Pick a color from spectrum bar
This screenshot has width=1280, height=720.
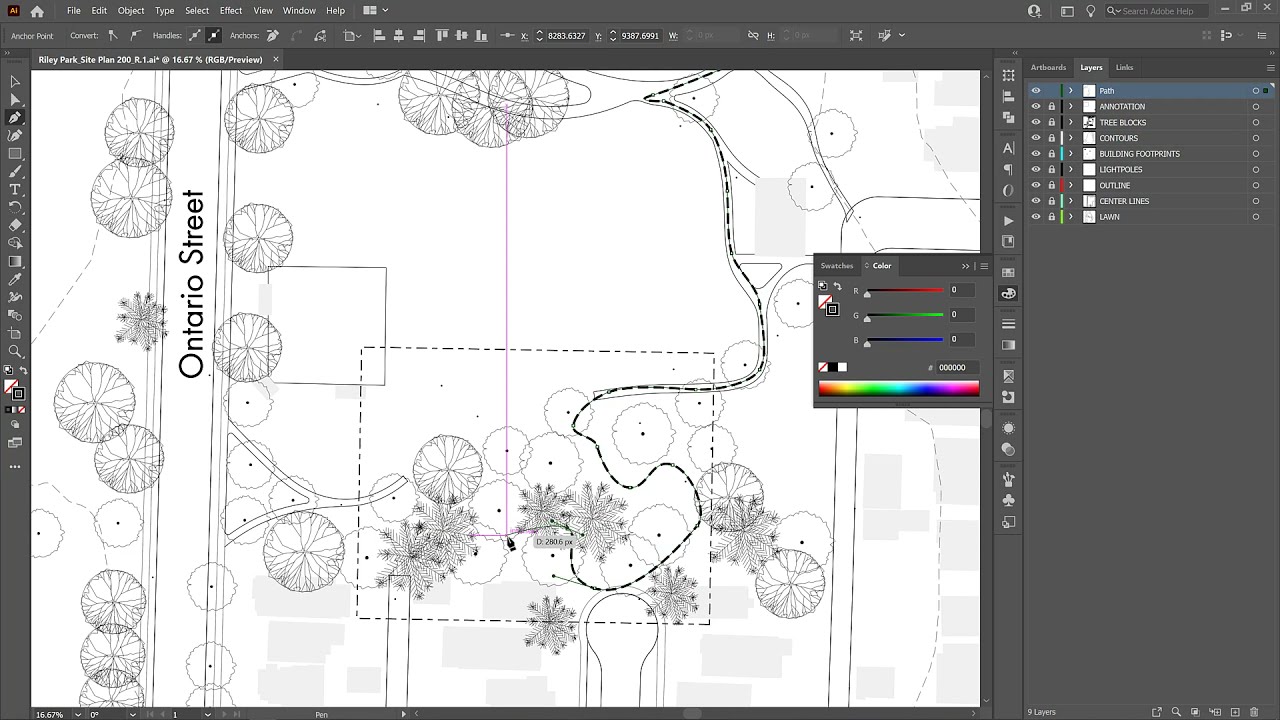tap(898, 389)
